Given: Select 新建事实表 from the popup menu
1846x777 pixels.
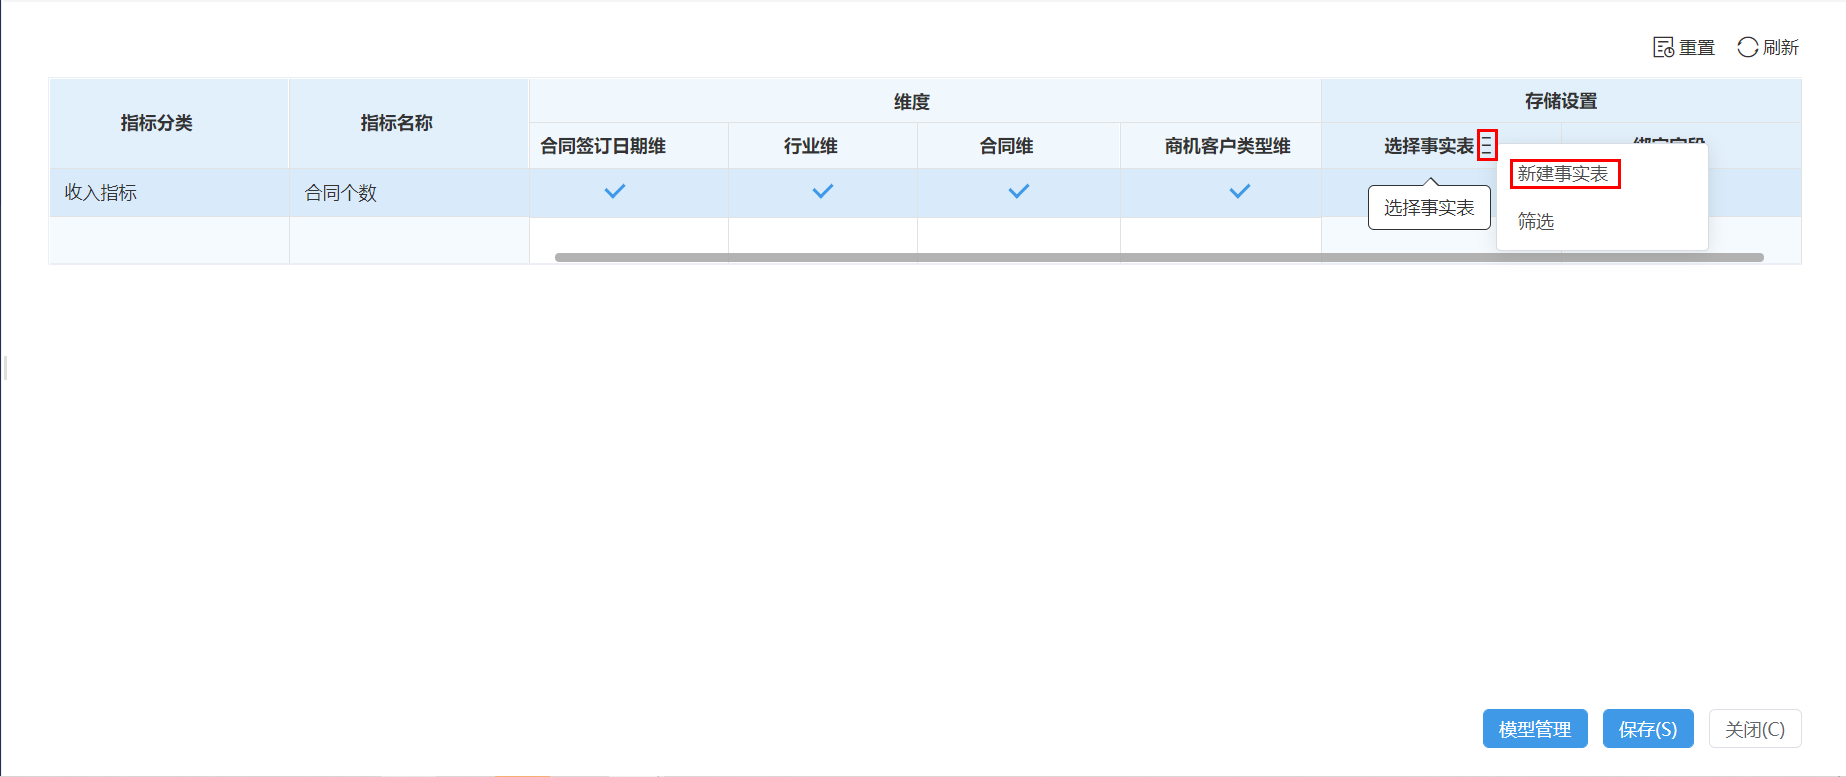Looking at the screenshot, I should point(1563,174).
